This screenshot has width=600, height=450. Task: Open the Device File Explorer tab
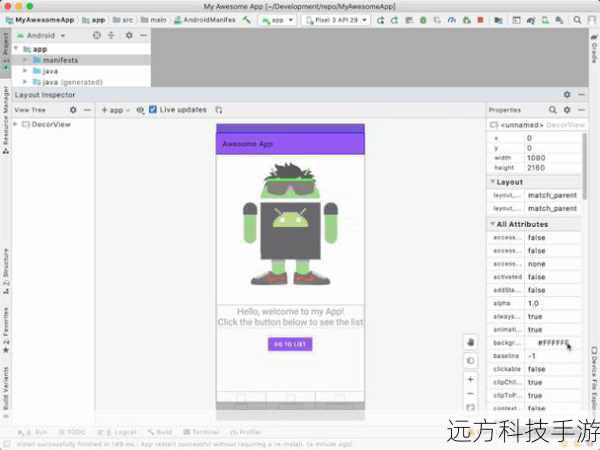[x=594, y=378]
